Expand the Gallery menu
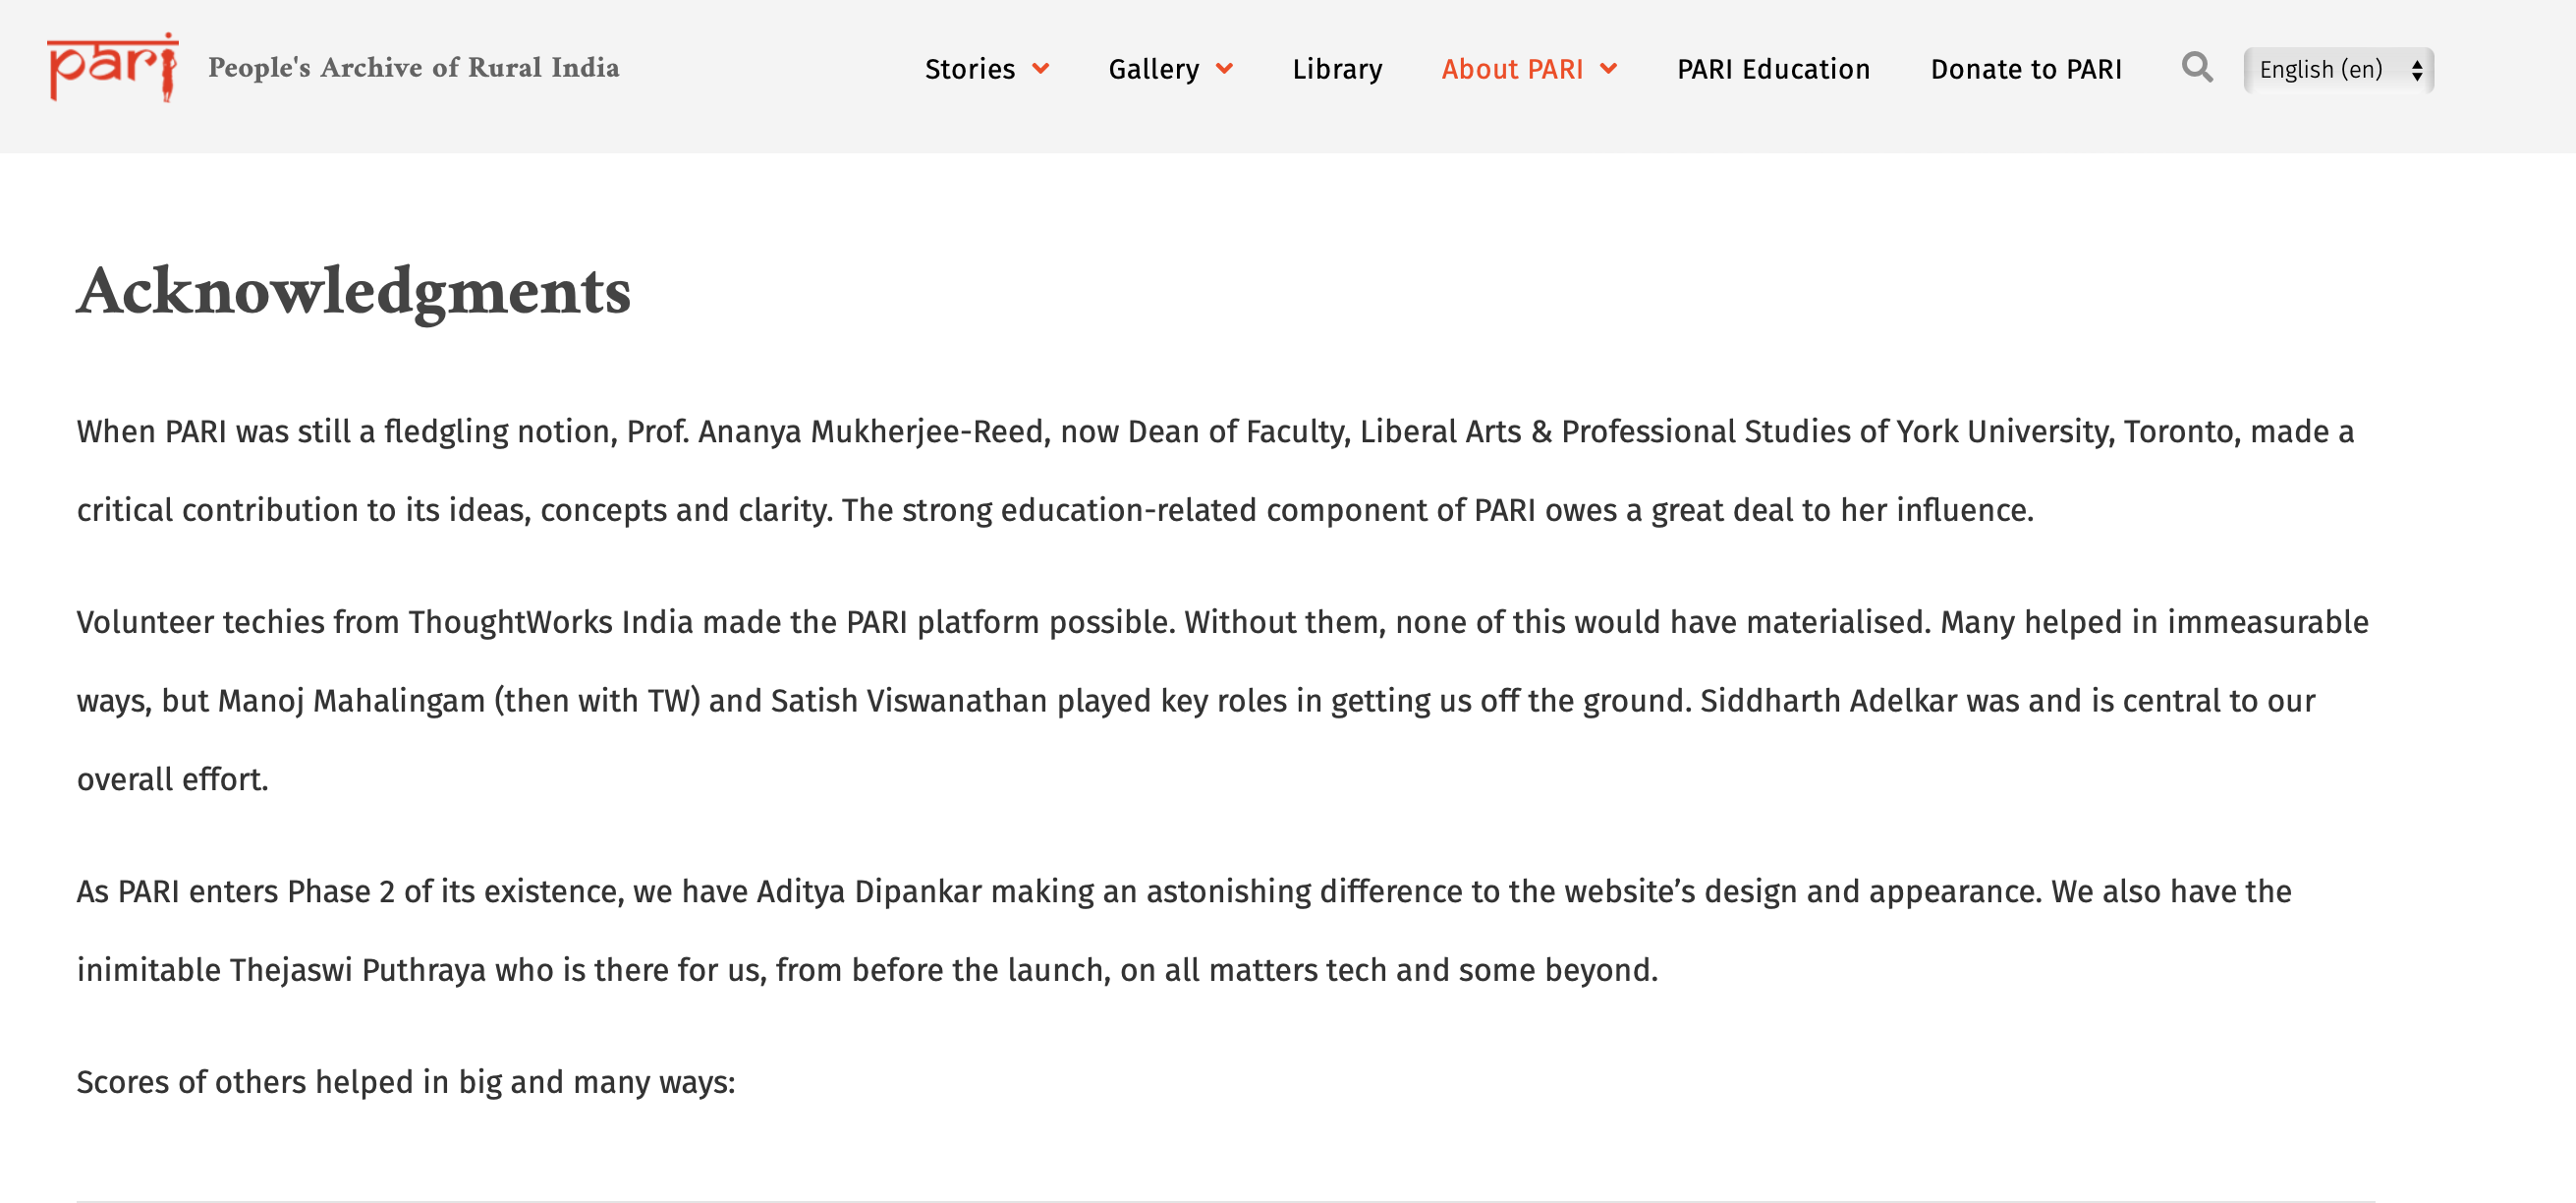Image resolution: width=2576 pixels, height=1203 pixels. pyautogui.click(x=1153, y=69)
